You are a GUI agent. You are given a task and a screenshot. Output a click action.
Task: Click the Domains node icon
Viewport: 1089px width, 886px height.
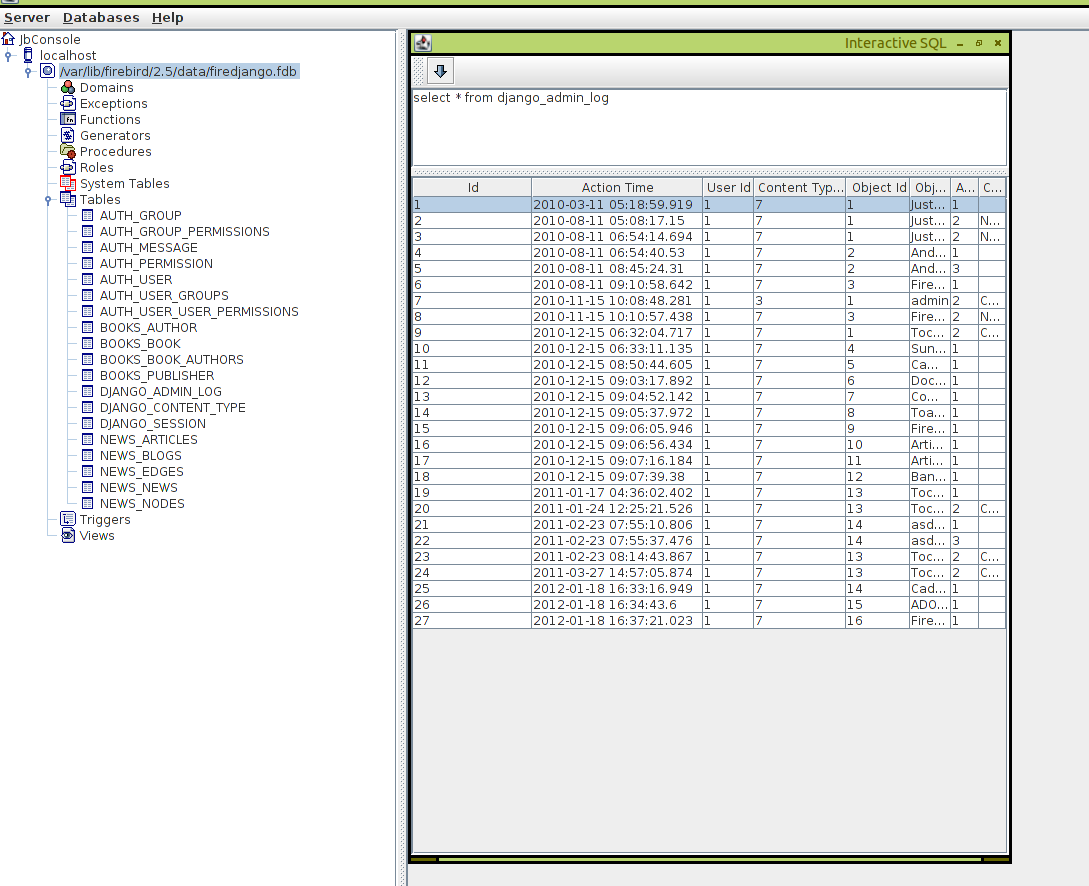click(x=68, y=88)
